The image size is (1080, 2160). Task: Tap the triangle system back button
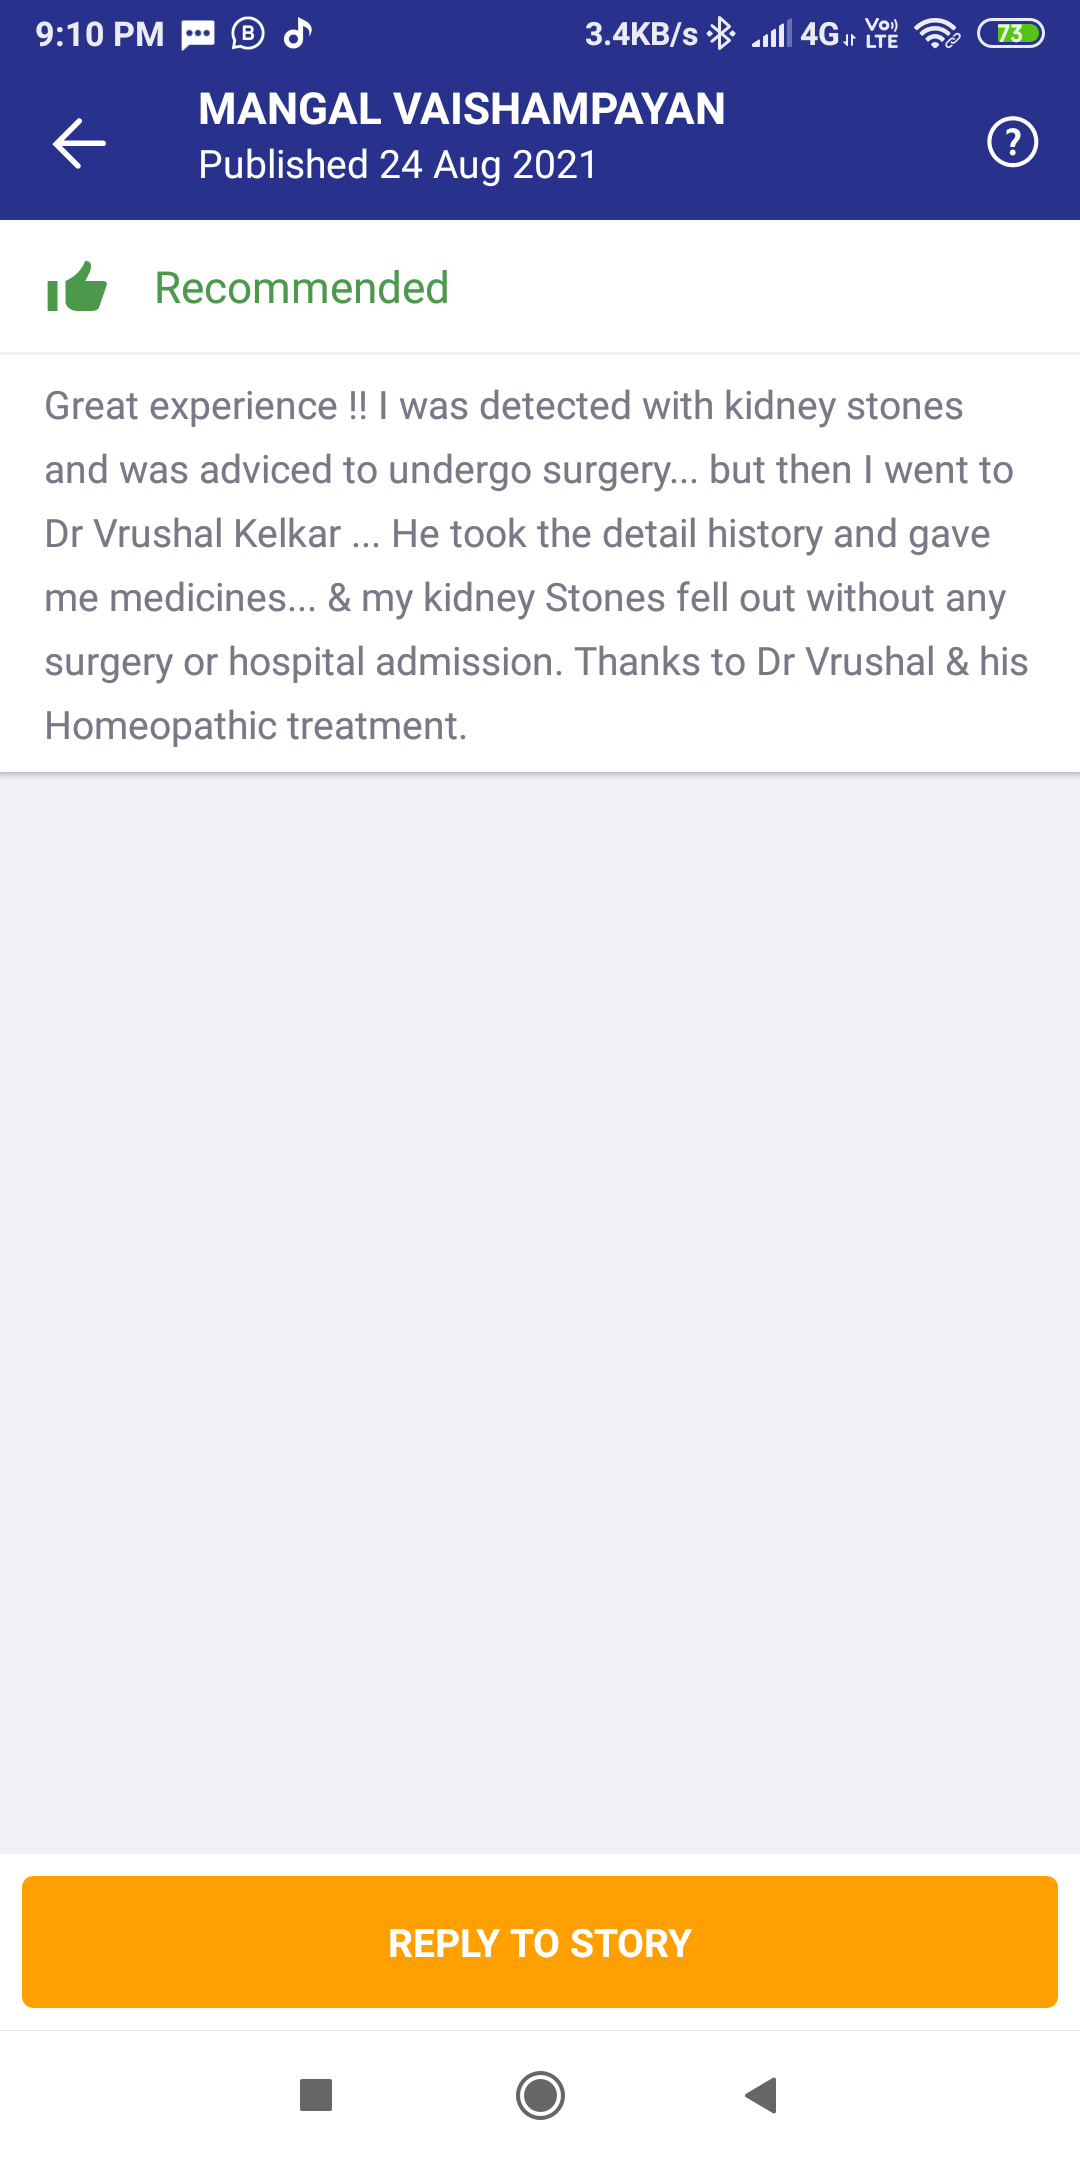tap(762, 2094)
